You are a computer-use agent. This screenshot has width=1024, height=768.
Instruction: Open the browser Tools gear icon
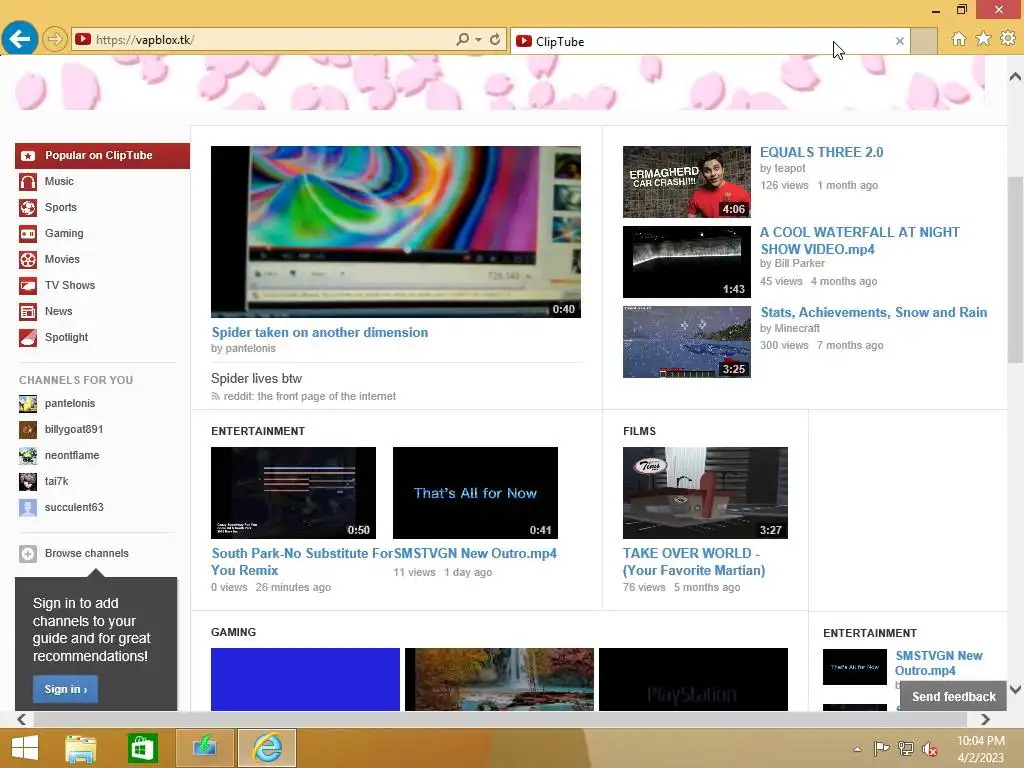1008,39
